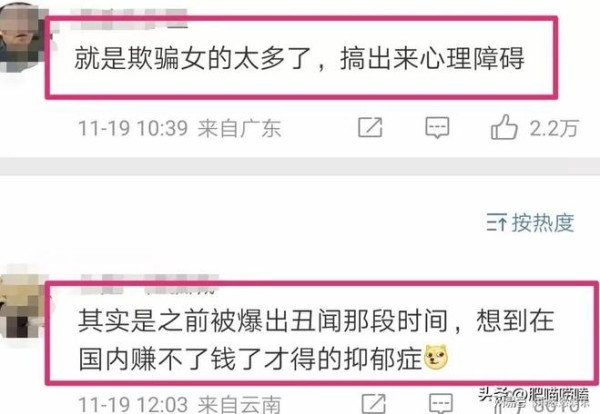This screenshot has height=414, width=600.
Task: Tap the second commenter's blurred username
Action: 149,284
